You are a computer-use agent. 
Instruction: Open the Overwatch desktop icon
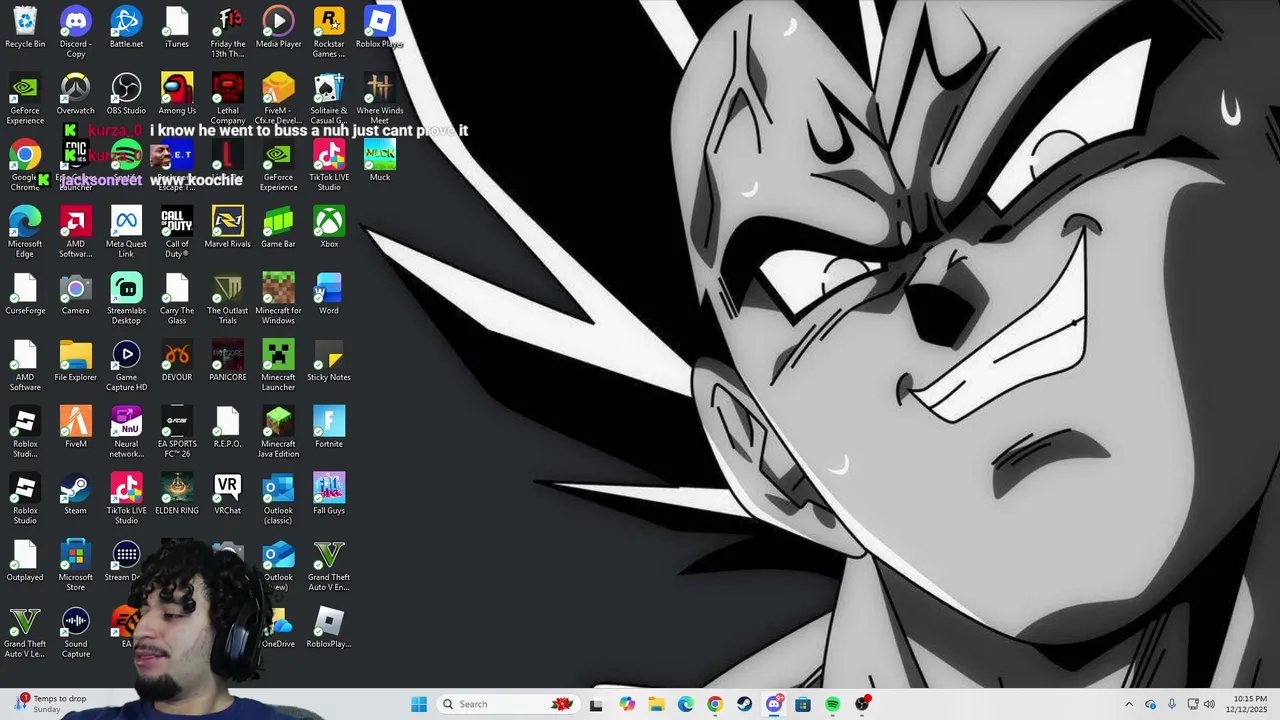[x=75, y=95]
